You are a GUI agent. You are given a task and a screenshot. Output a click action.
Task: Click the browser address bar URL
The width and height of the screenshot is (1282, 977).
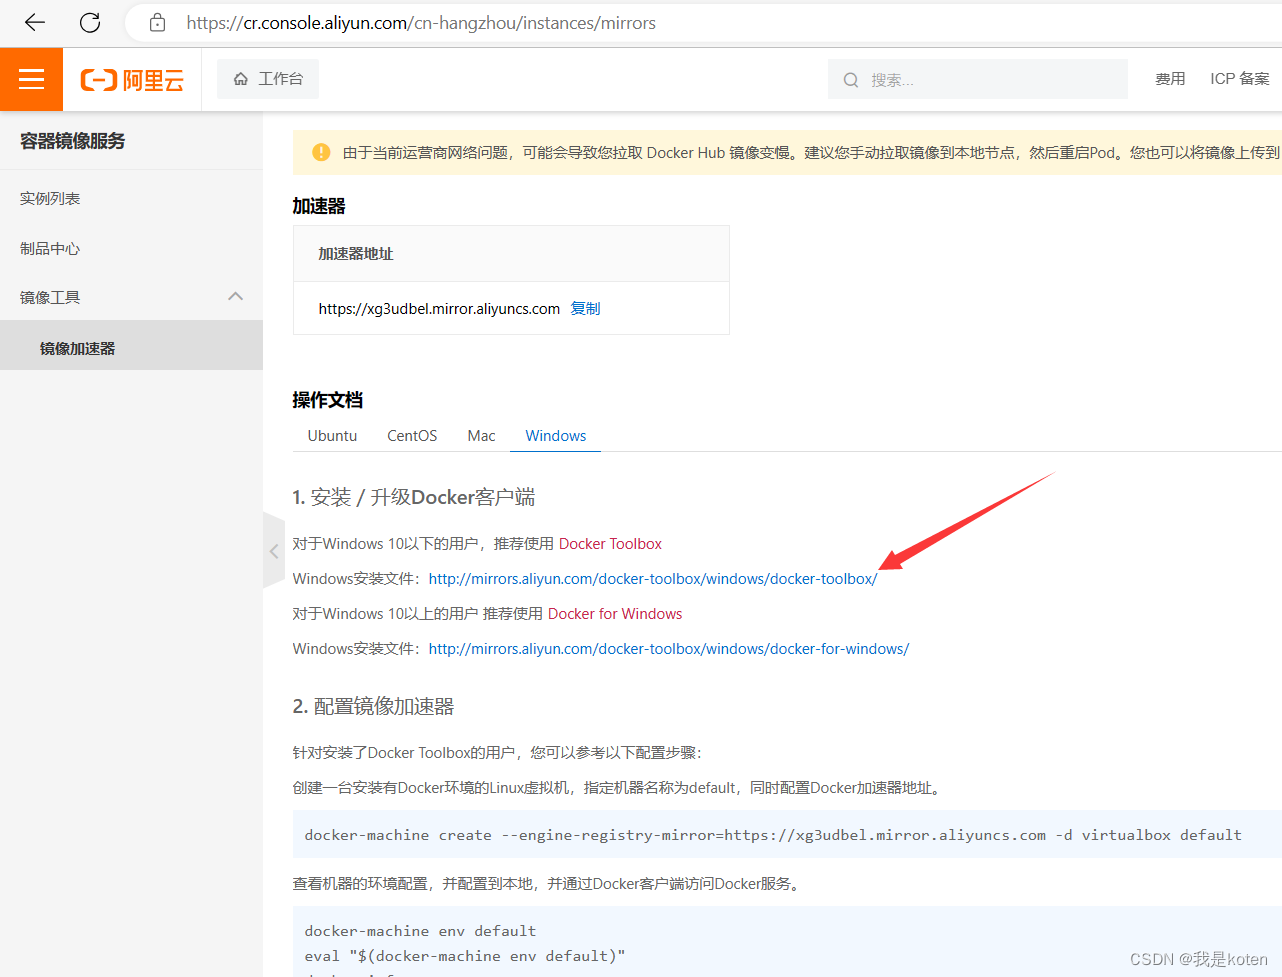(x=421, y=22)
